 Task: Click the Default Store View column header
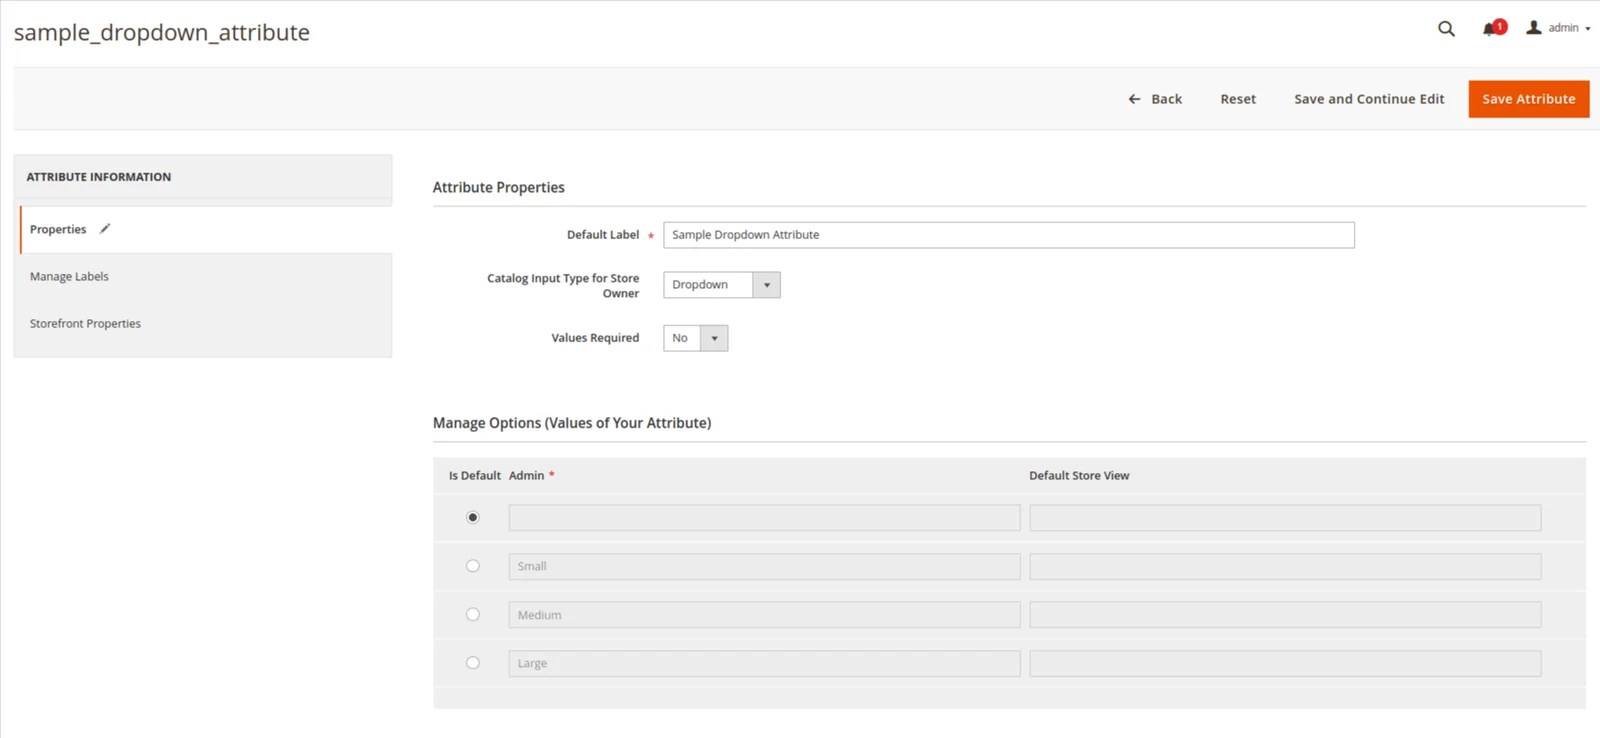1079,476
